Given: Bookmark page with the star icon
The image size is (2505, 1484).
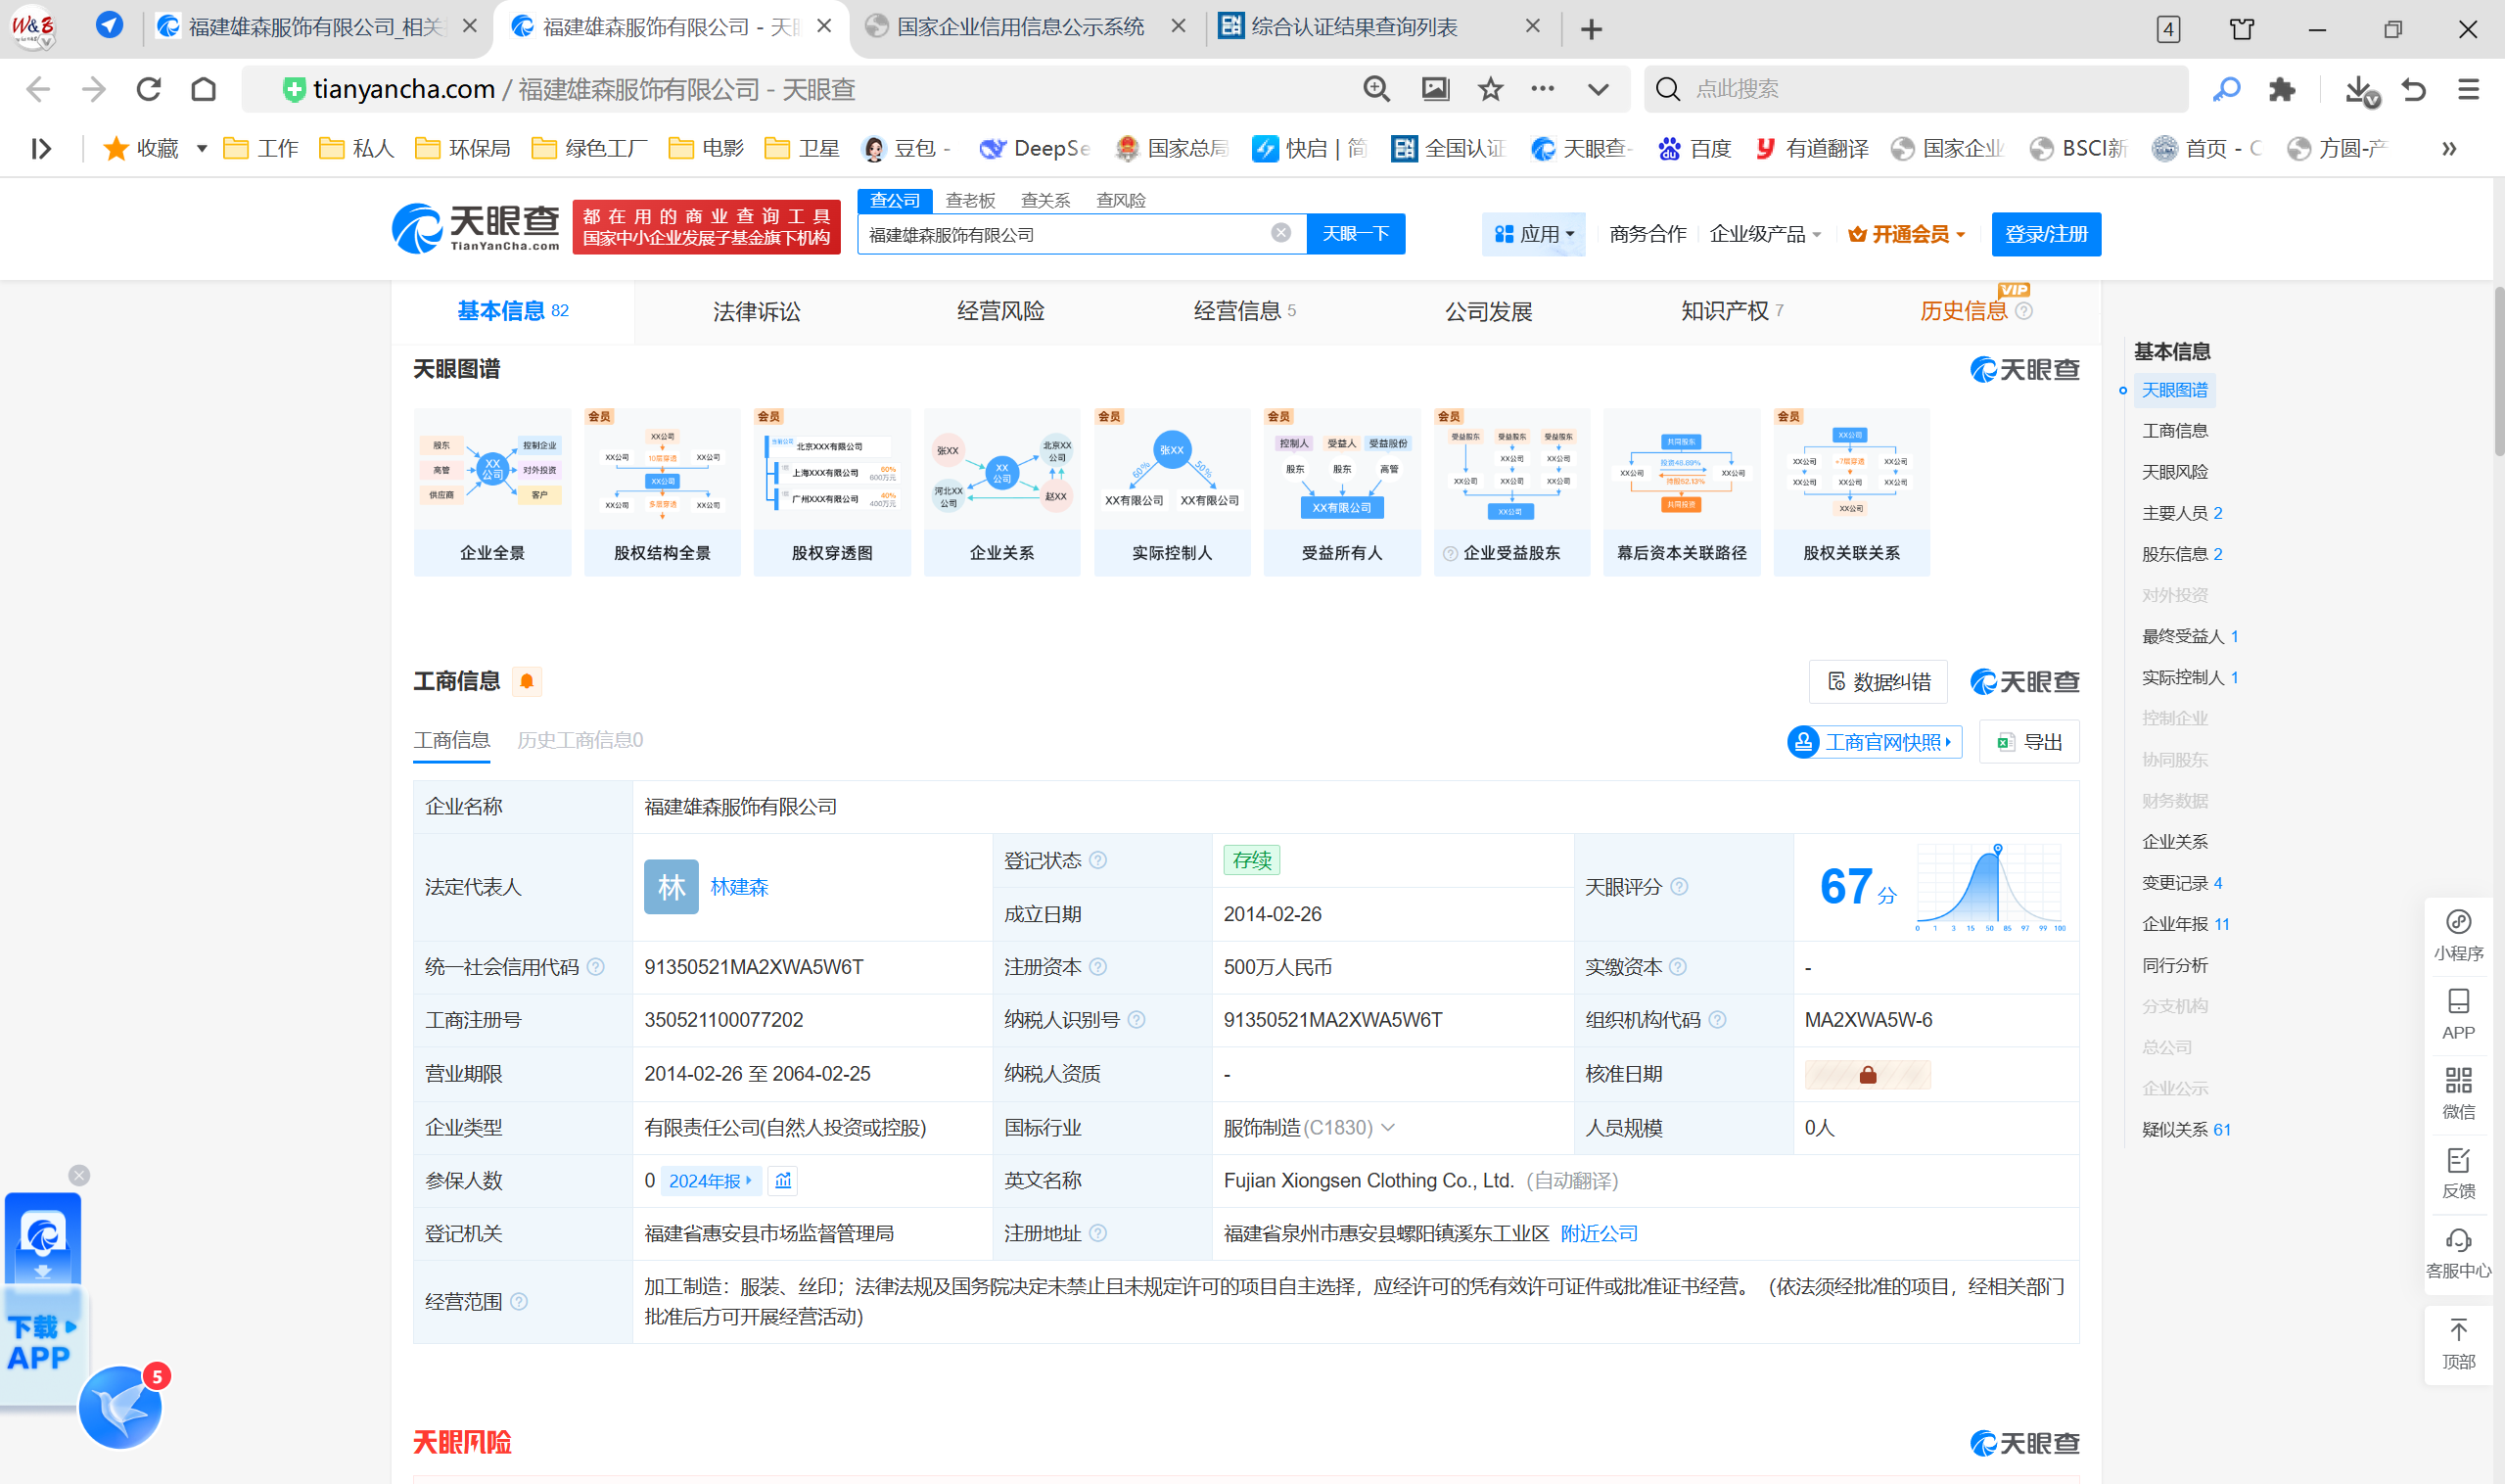Looking at the screenshot, I should (x=1490, y=89).
